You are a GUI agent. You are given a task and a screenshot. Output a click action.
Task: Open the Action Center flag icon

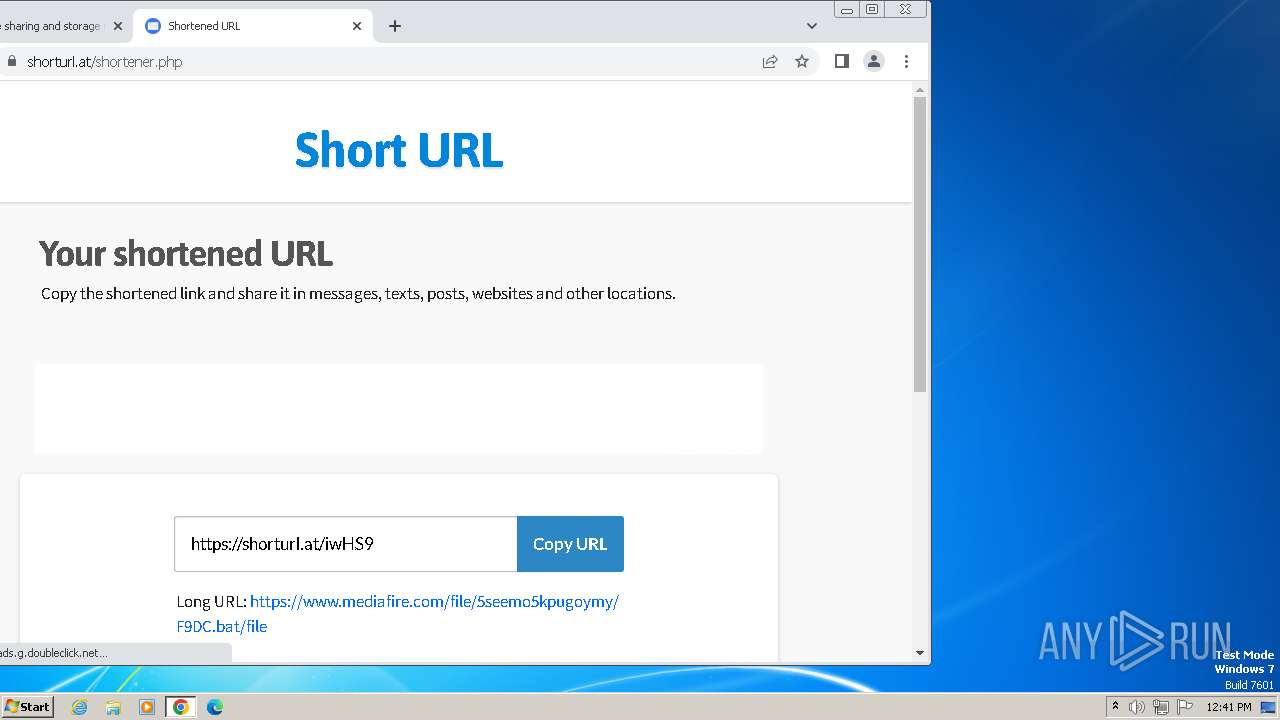[1185, 707]
